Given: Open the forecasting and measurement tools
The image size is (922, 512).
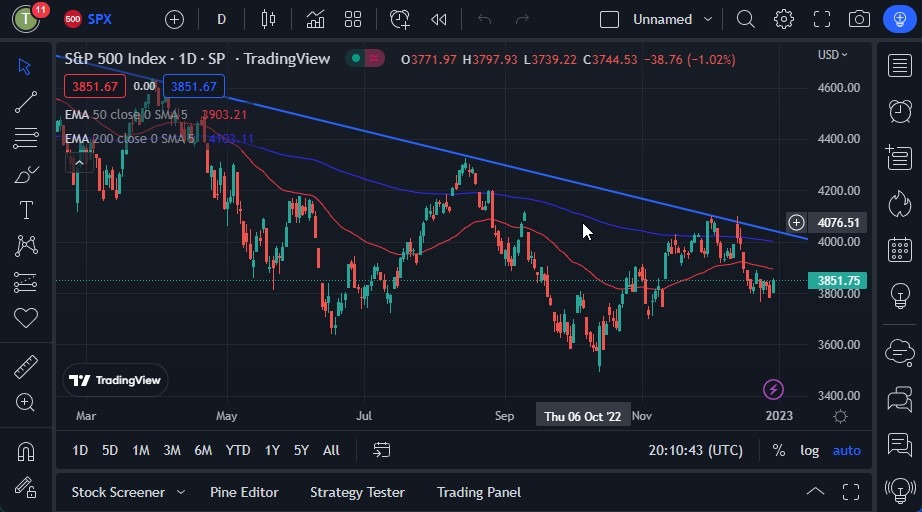Looking at the screenshot, I should (x=25, y=283).
